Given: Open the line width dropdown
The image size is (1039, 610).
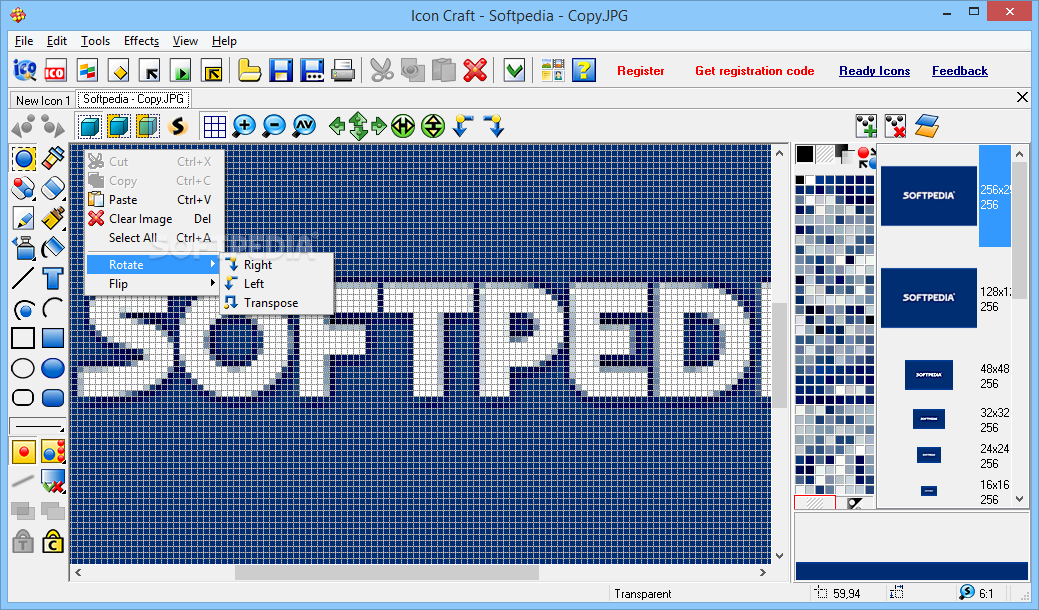Looking at the screenshot, I should point(38,426).
